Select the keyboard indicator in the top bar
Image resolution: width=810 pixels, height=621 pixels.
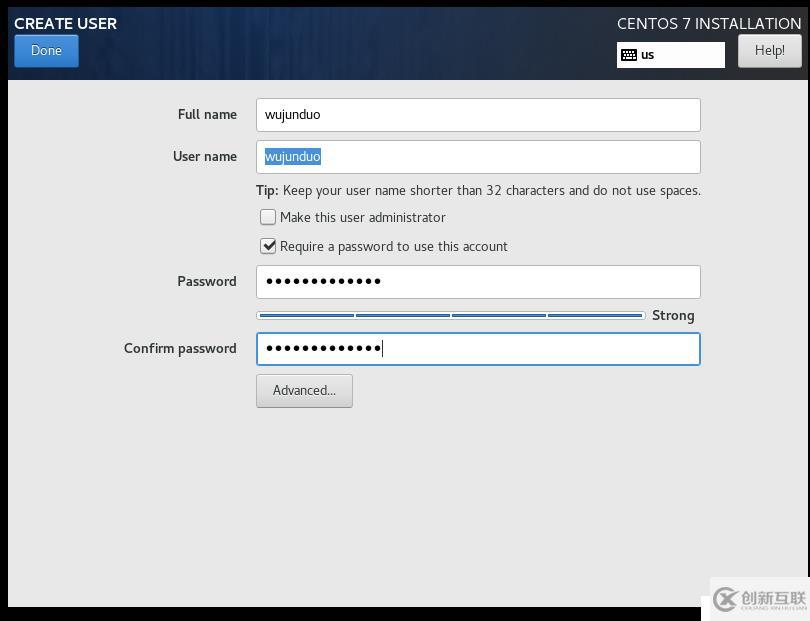tap(671, 55)
